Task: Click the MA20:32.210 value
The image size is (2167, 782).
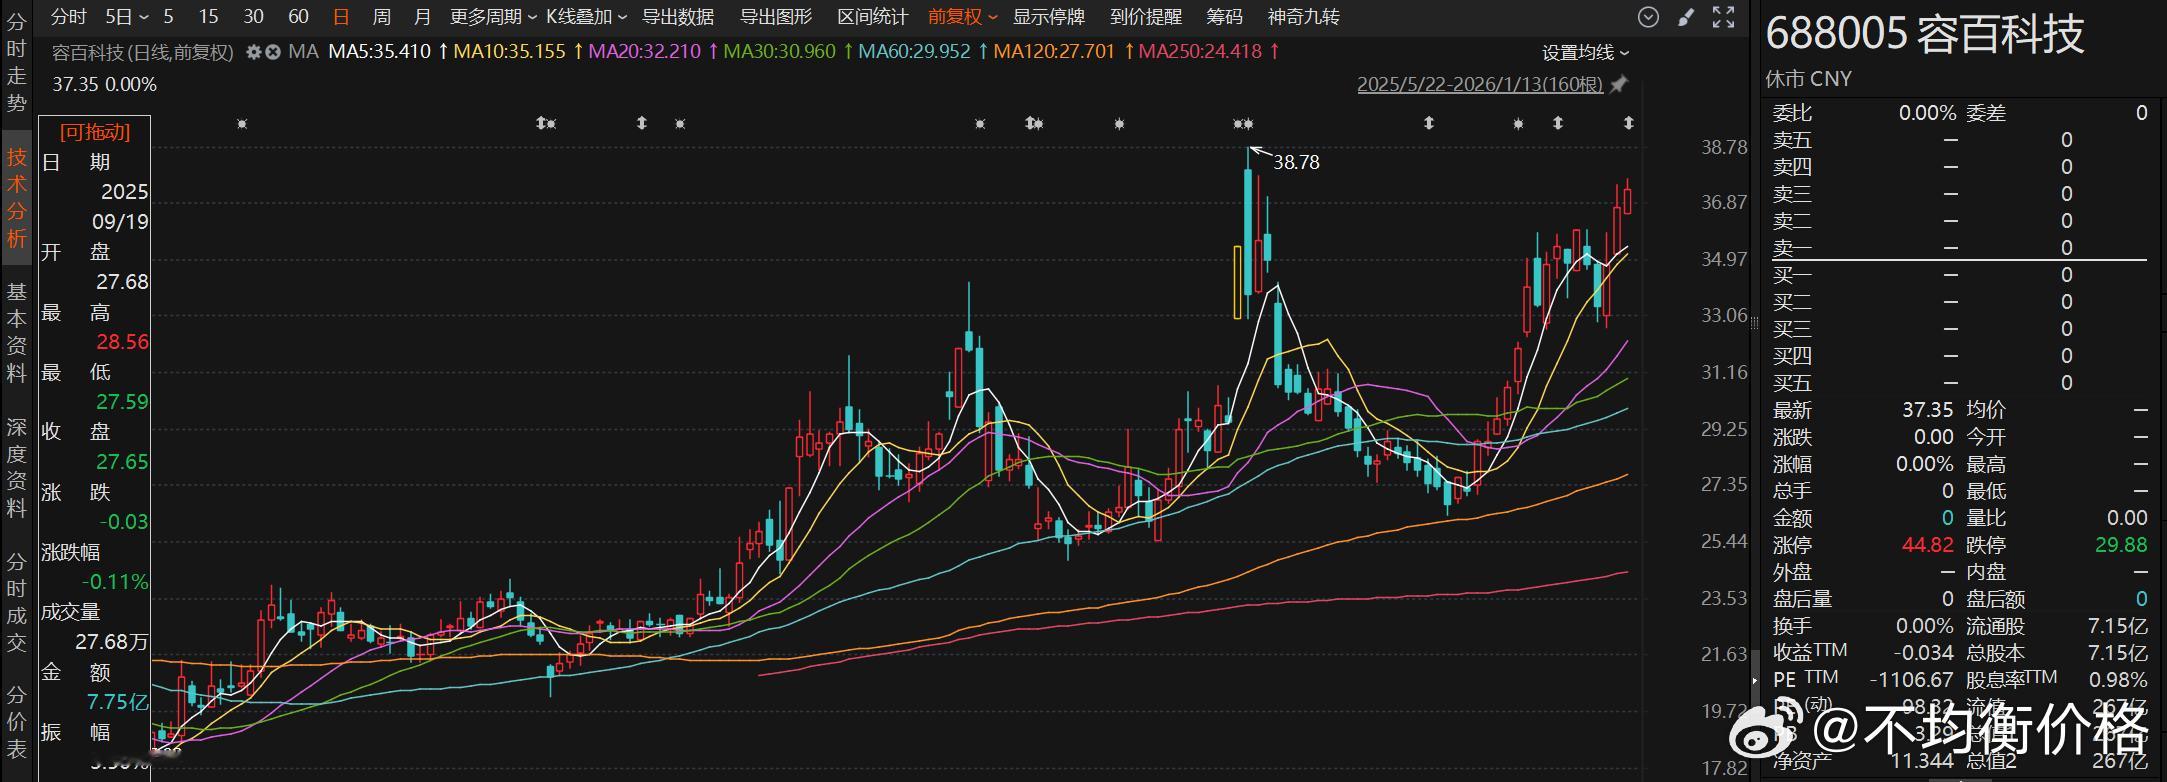Action: [x=645, y=52]
